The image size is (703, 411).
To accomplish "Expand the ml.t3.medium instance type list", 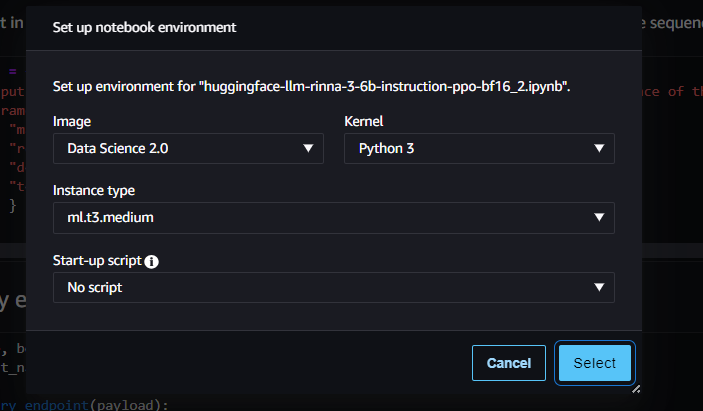I will (x=334, y=218).
